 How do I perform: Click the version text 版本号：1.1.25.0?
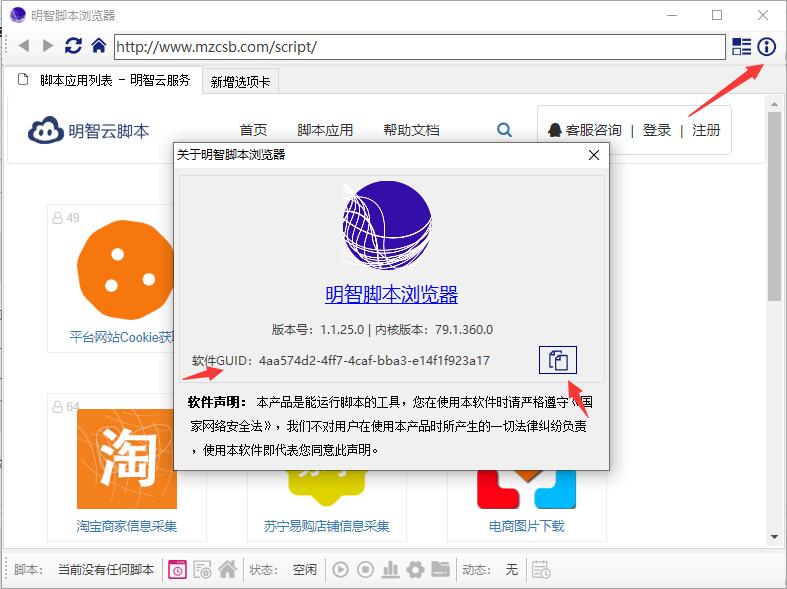coord(318,330)
